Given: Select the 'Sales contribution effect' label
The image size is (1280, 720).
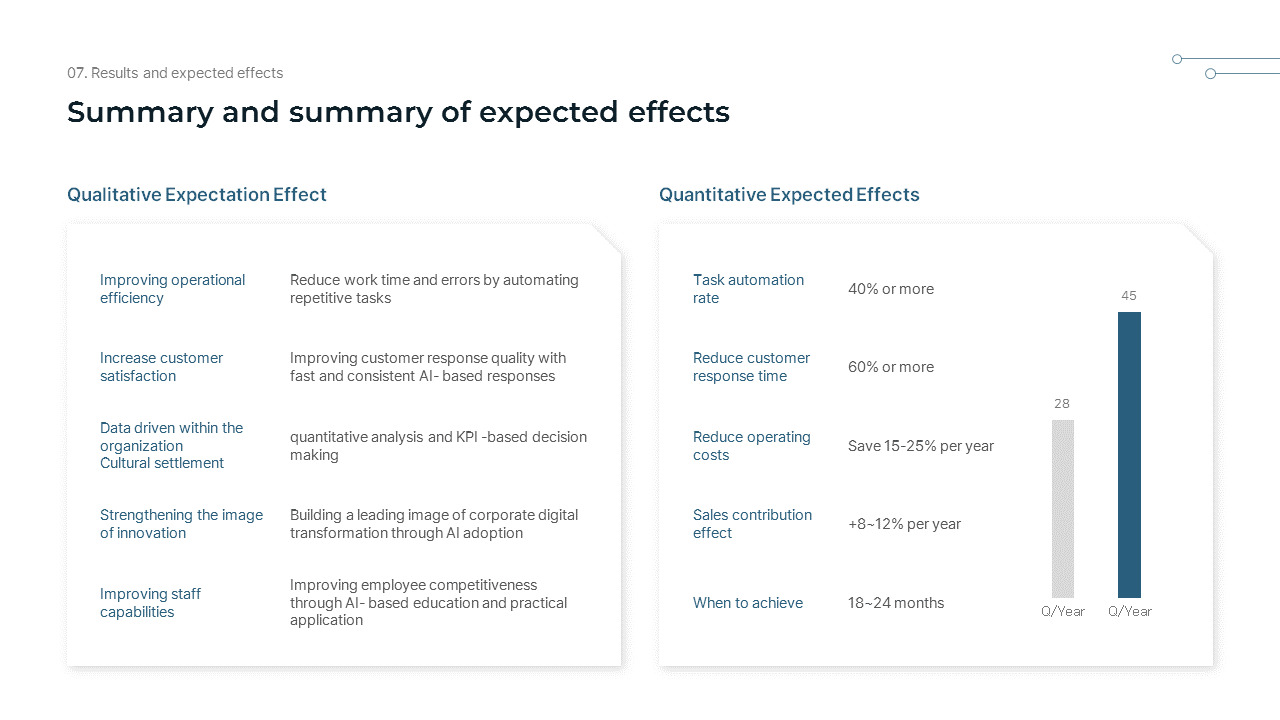Looking at the screenshot, I should [752, 524].
